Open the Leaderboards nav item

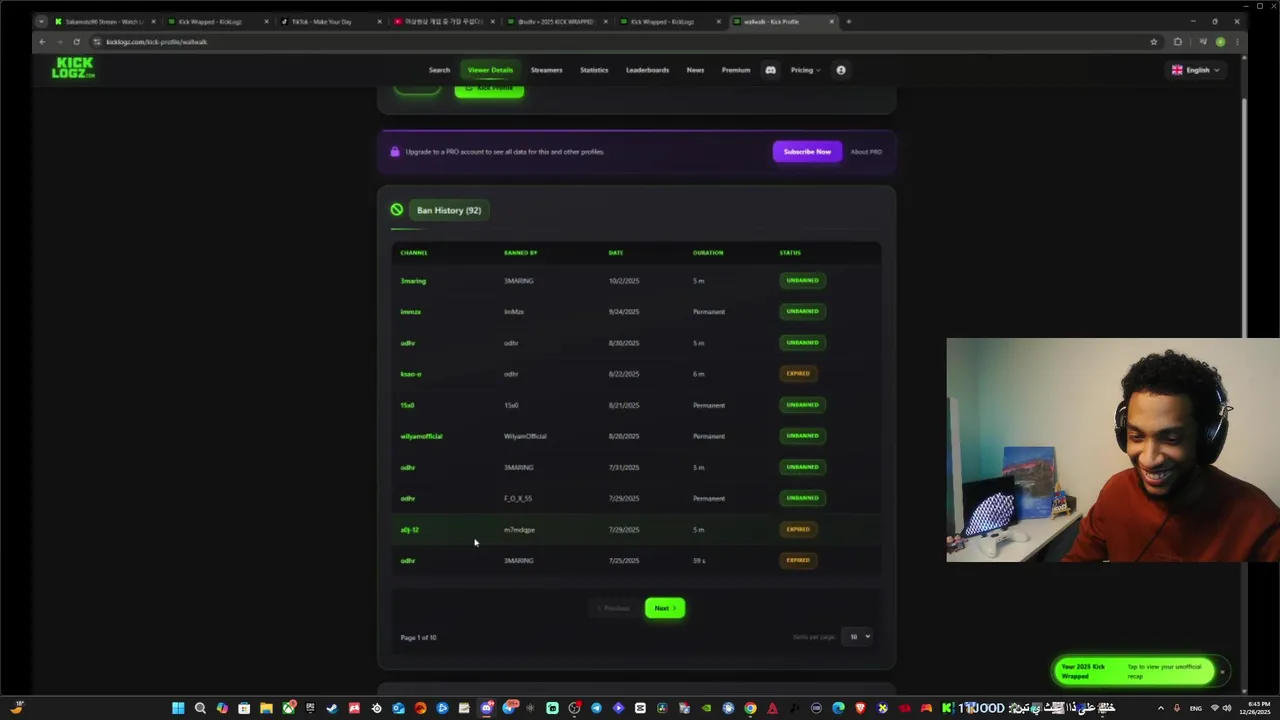coord(647,70)
